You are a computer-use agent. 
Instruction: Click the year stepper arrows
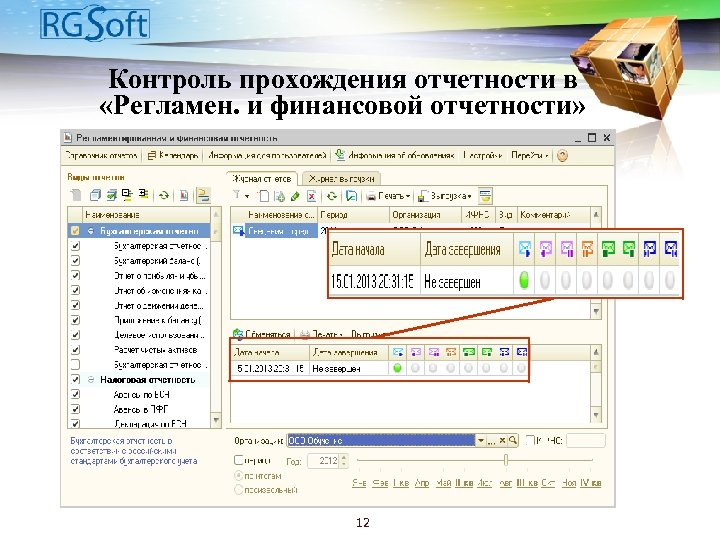pos(345,460)
